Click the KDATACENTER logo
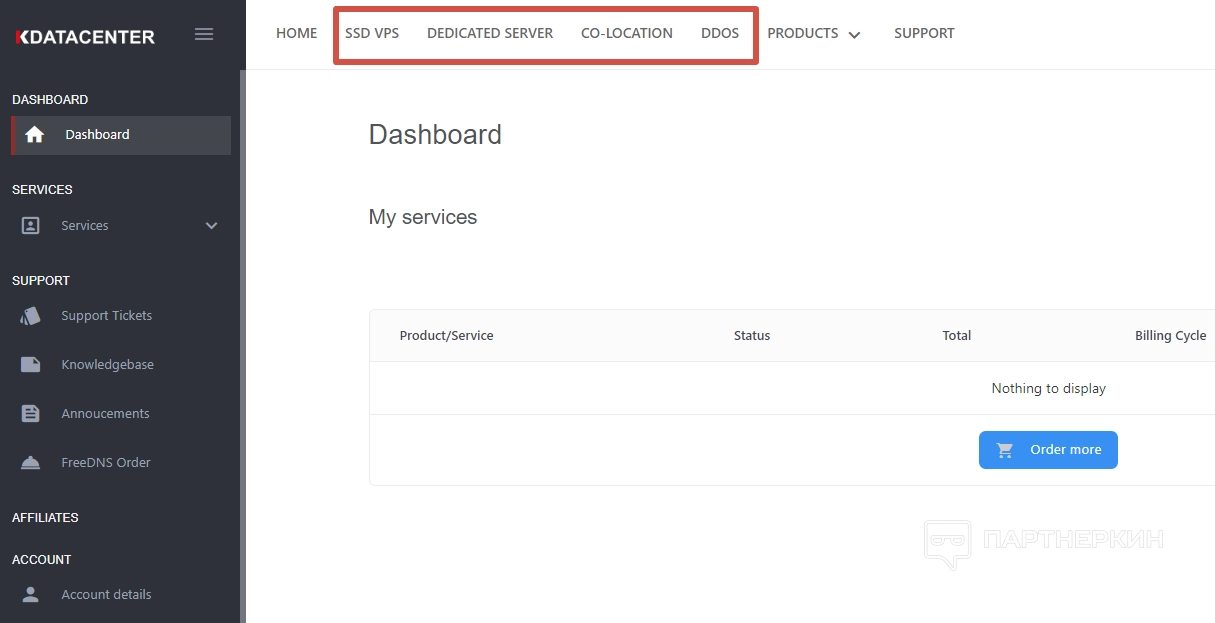 point(85,37)
